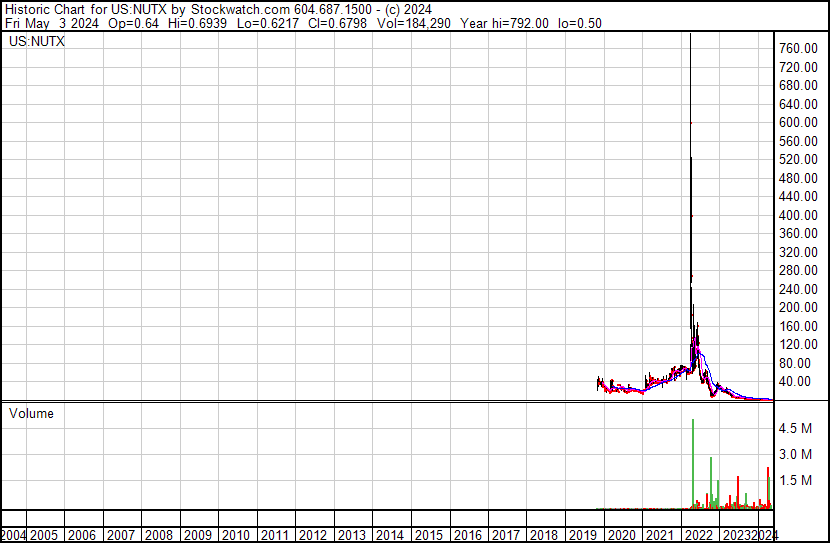Screen dimensions: 830x543
Task: Select the 2022 year marker on time axis
Action: click(x=696, y=535)
